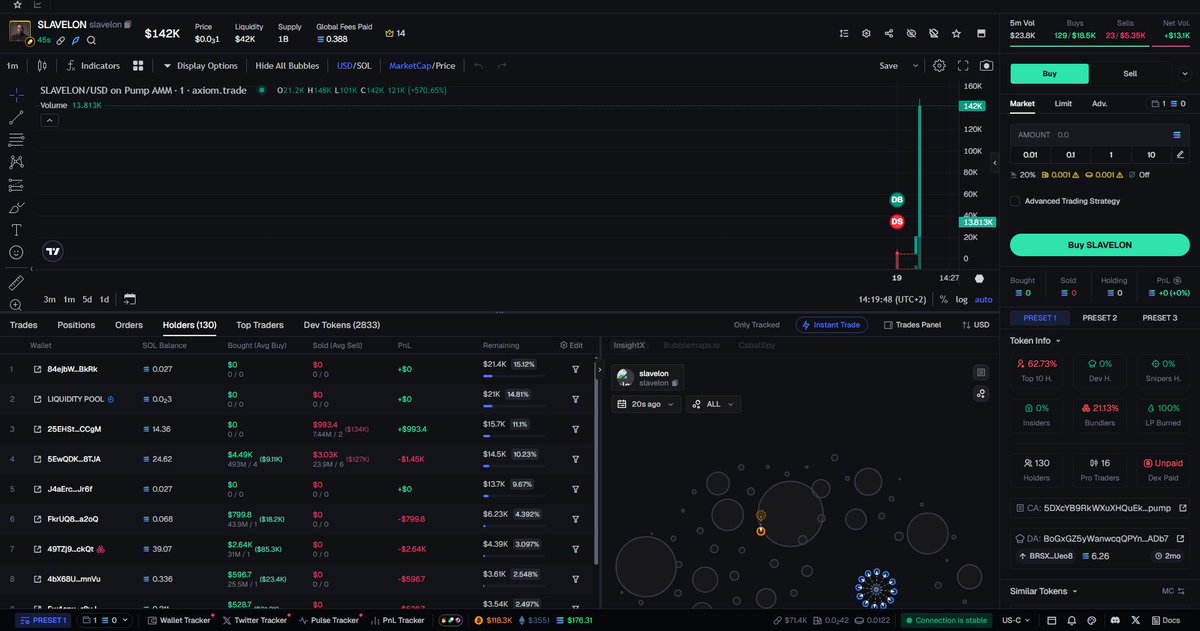
Task: Open the 20s ago time dropdown
Action: (646, 404)
